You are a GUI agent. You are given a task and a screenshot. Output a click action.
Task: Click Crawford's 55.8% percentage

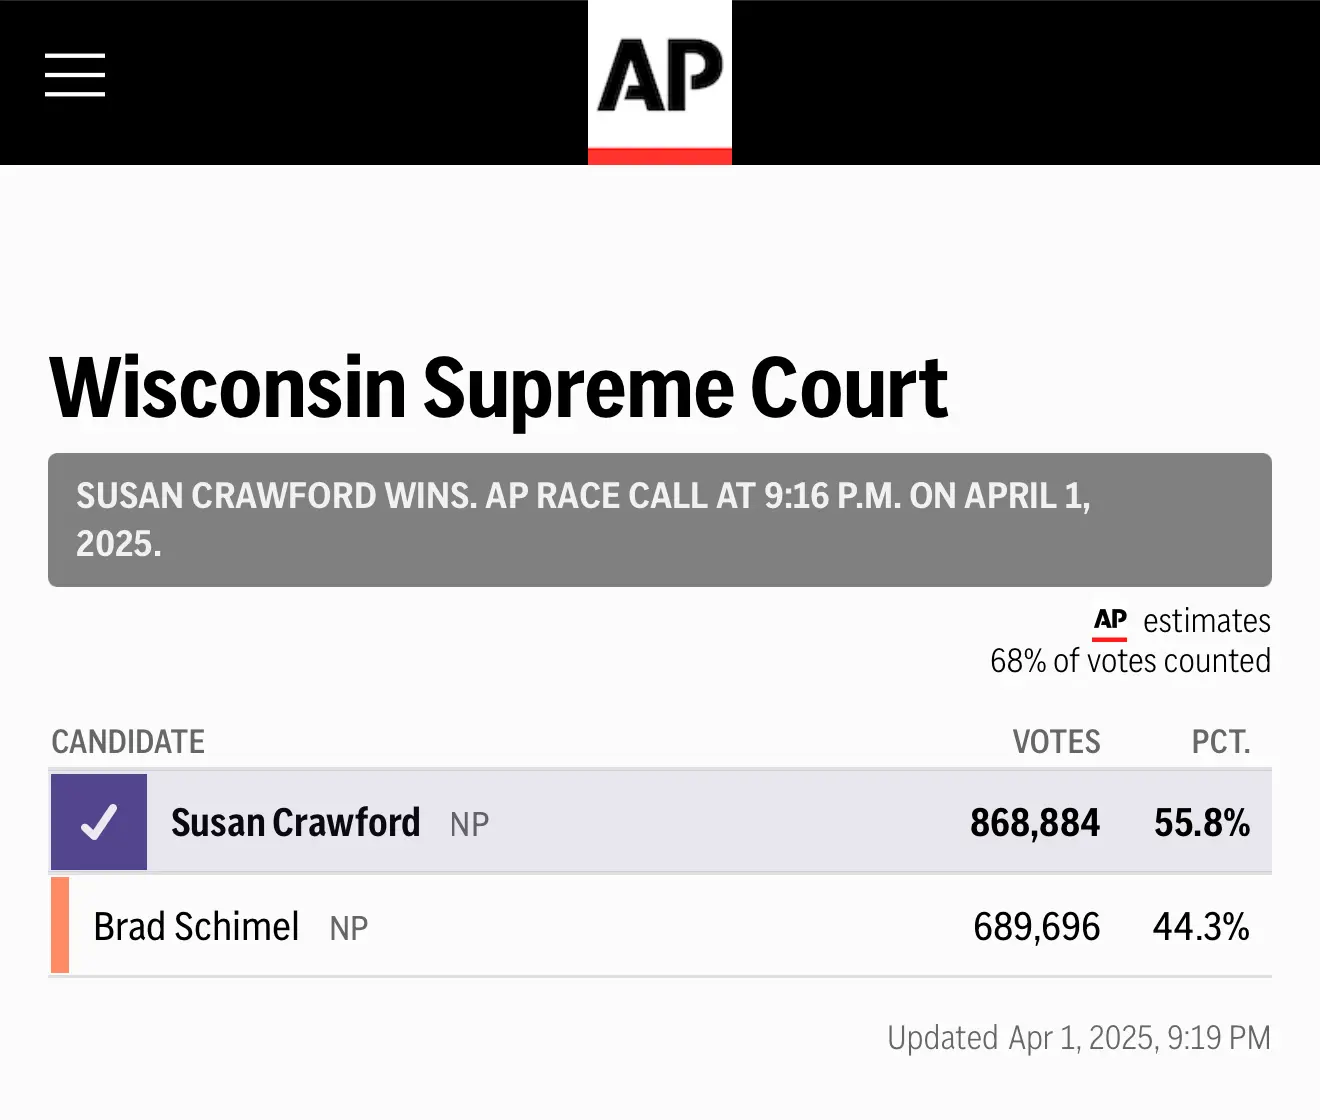(x=1201, y=823)
